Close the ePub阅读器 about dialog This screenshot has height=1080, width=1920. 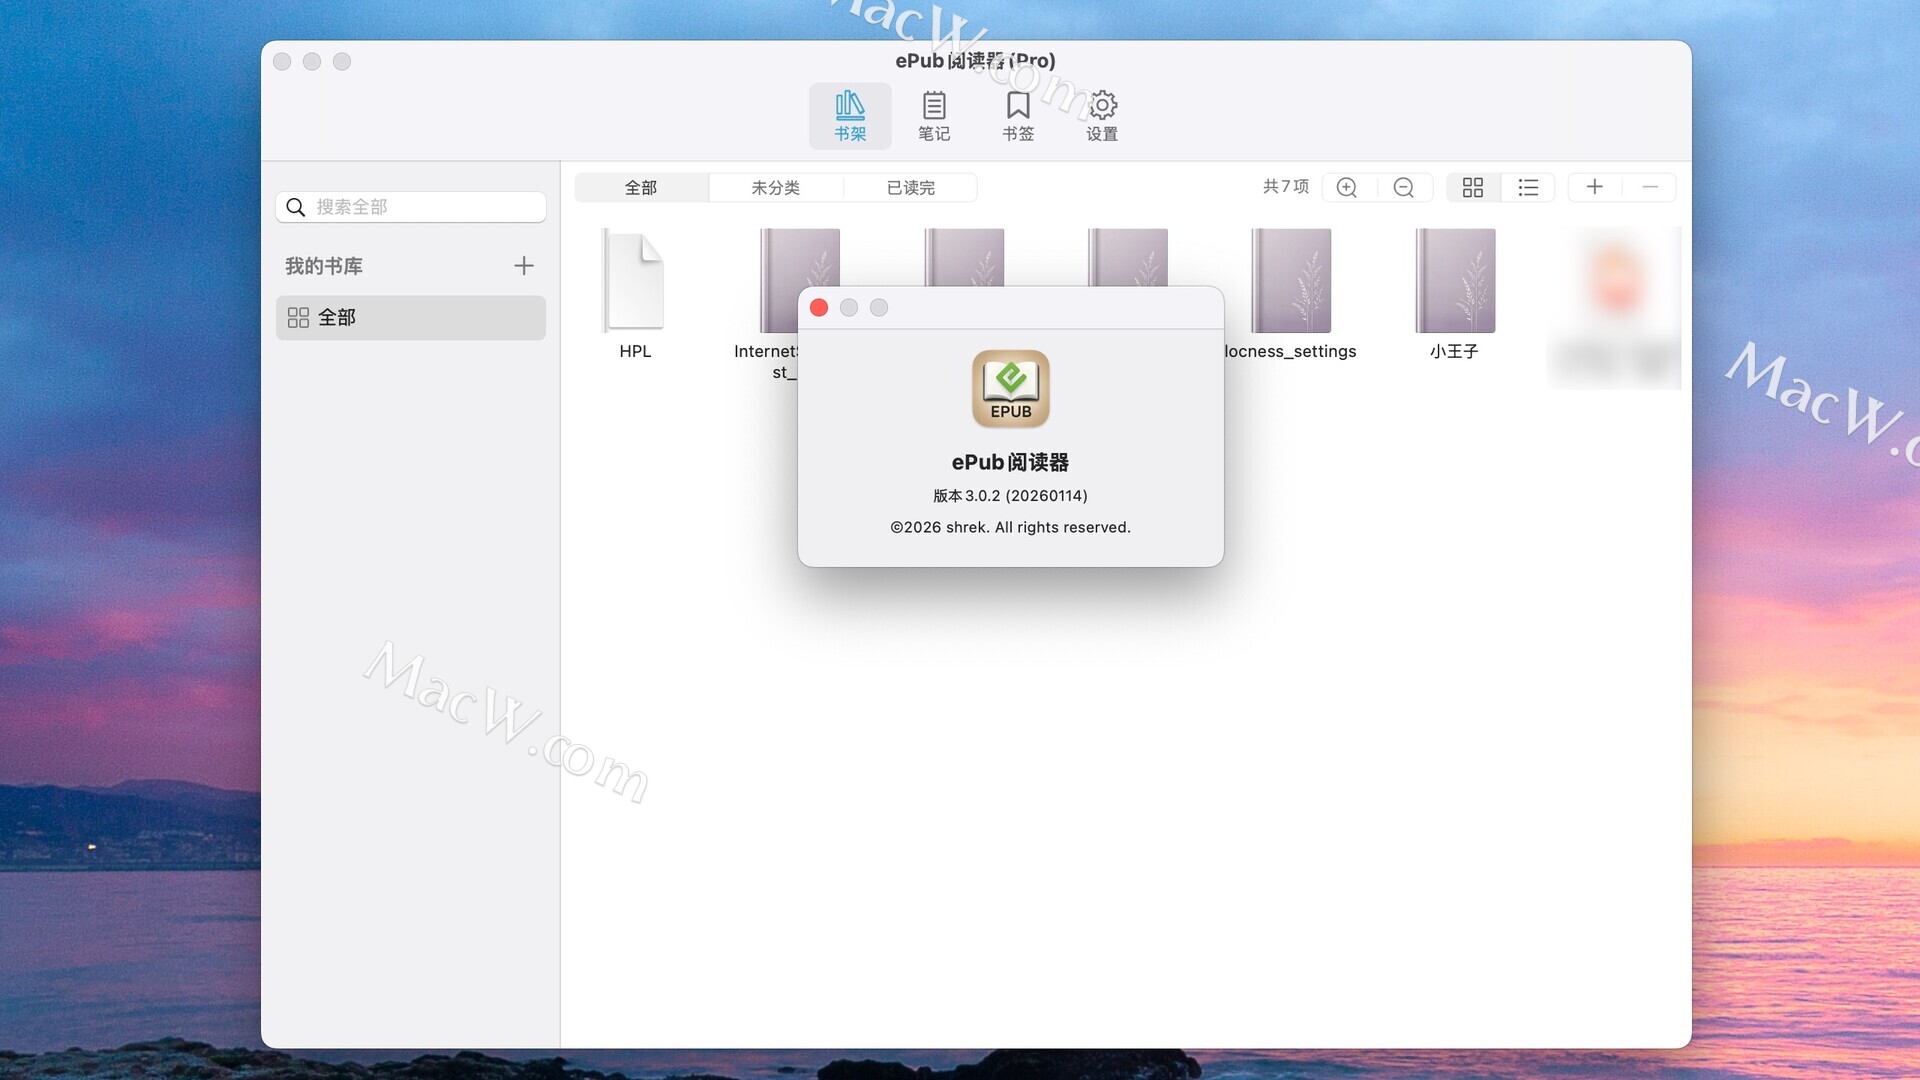click(x=819, y=308)
